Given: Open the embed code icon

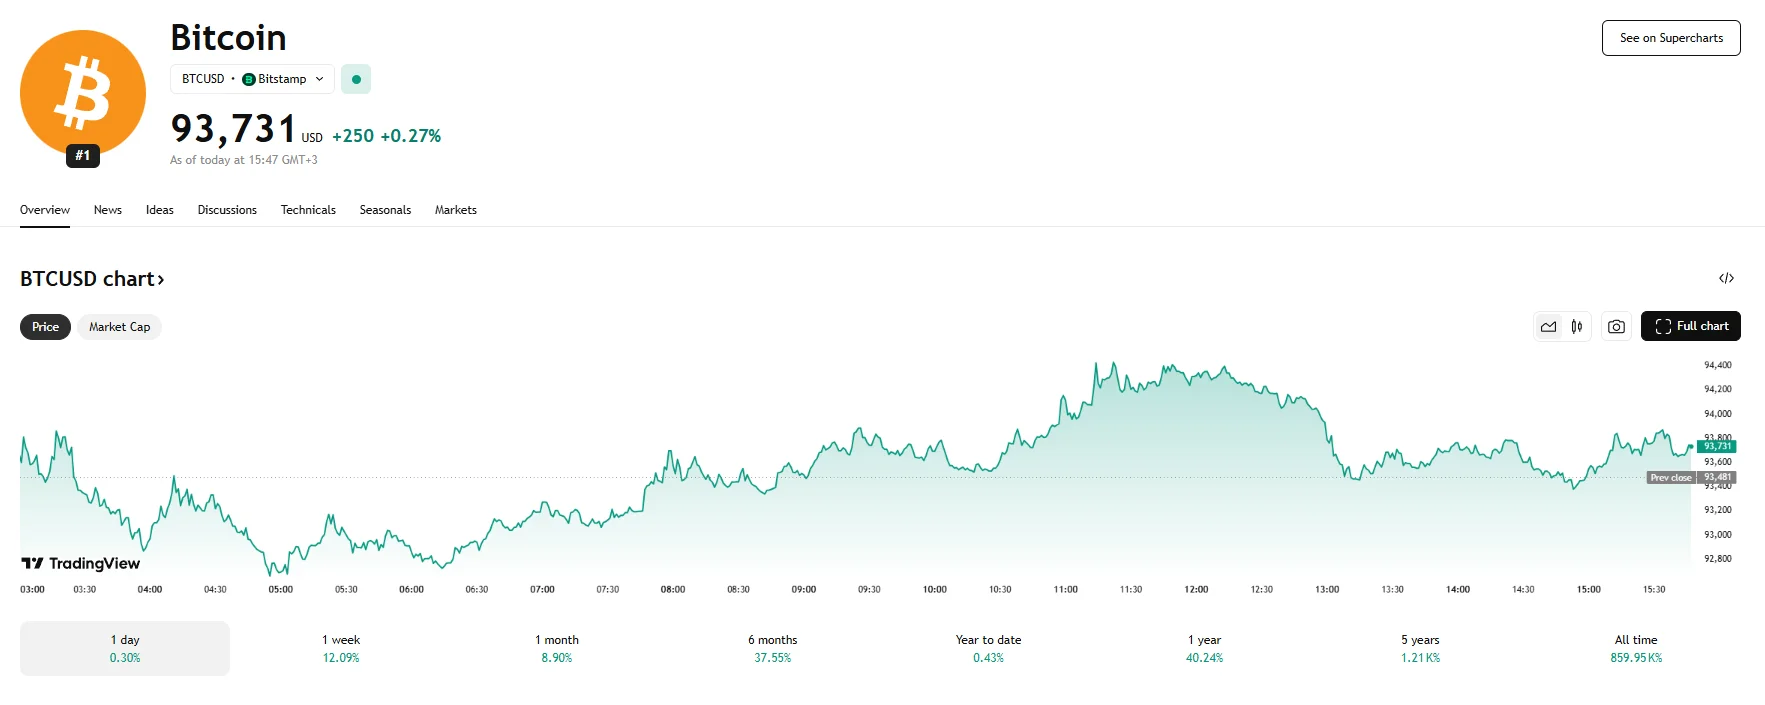Looking at the screenshot, I should [1726, 278].
